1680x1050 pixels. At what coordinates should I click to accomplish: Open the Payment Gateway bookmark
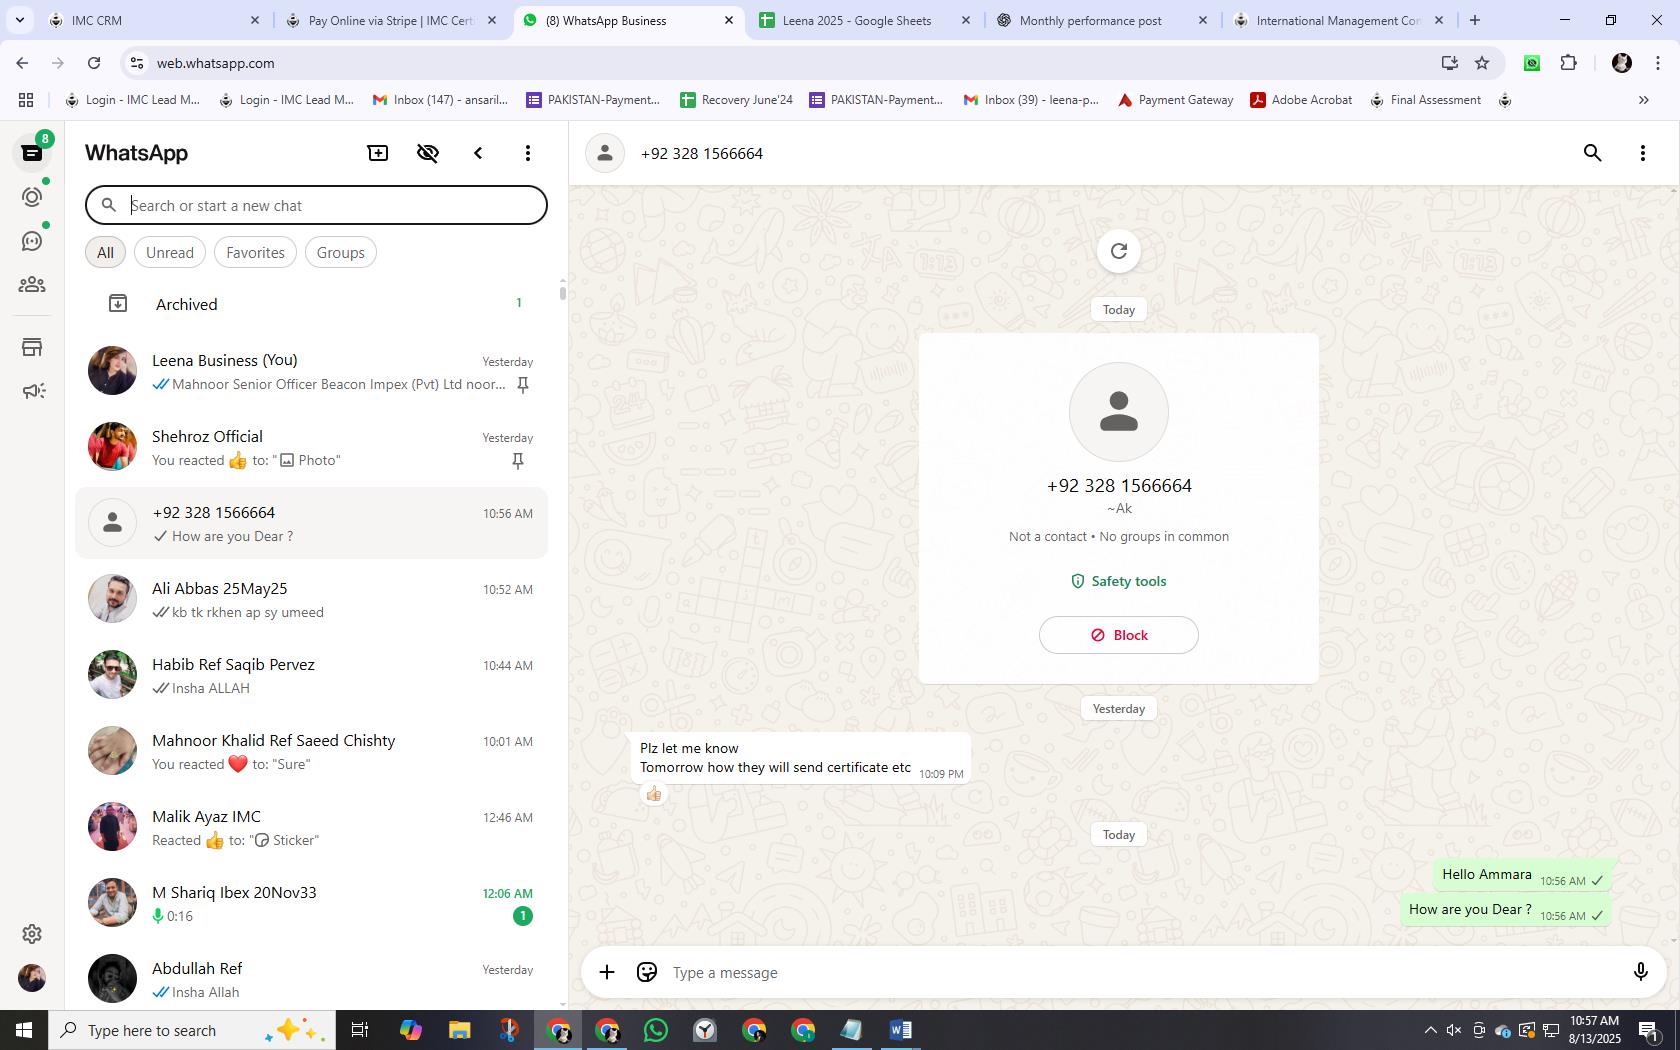pos(1175,100)
